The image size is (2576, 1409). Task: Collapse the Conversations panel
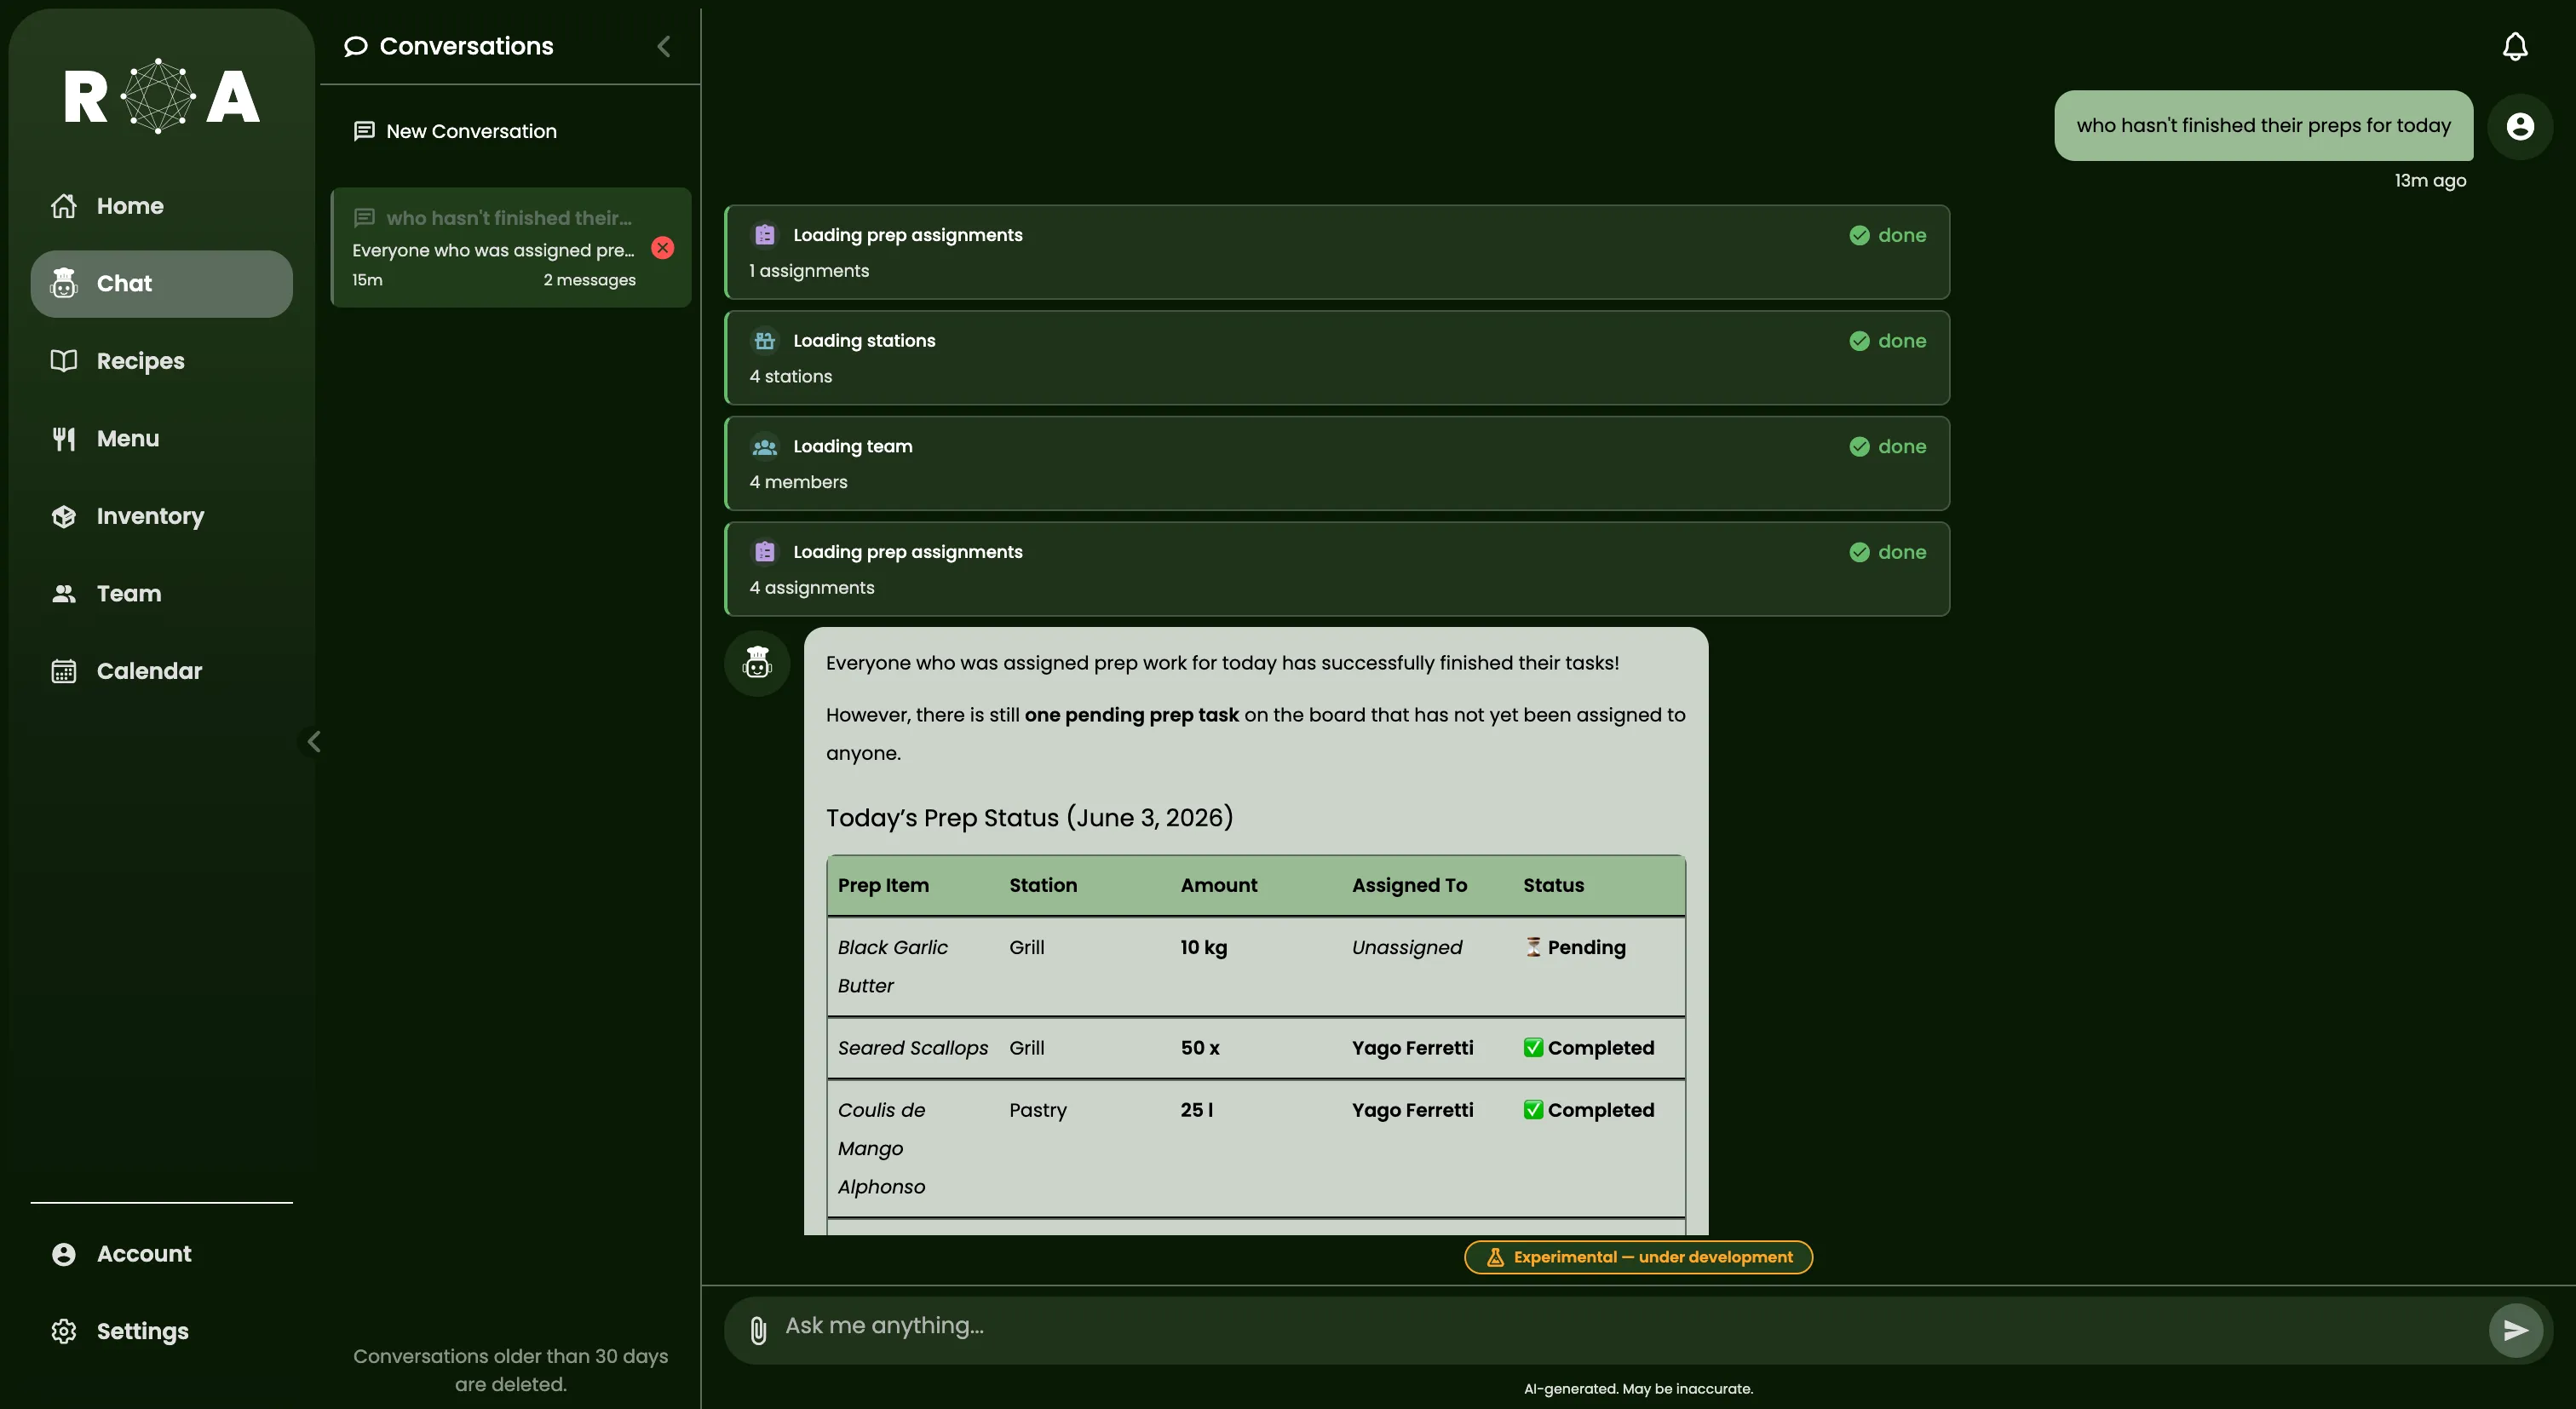click(x=664, y=46)
